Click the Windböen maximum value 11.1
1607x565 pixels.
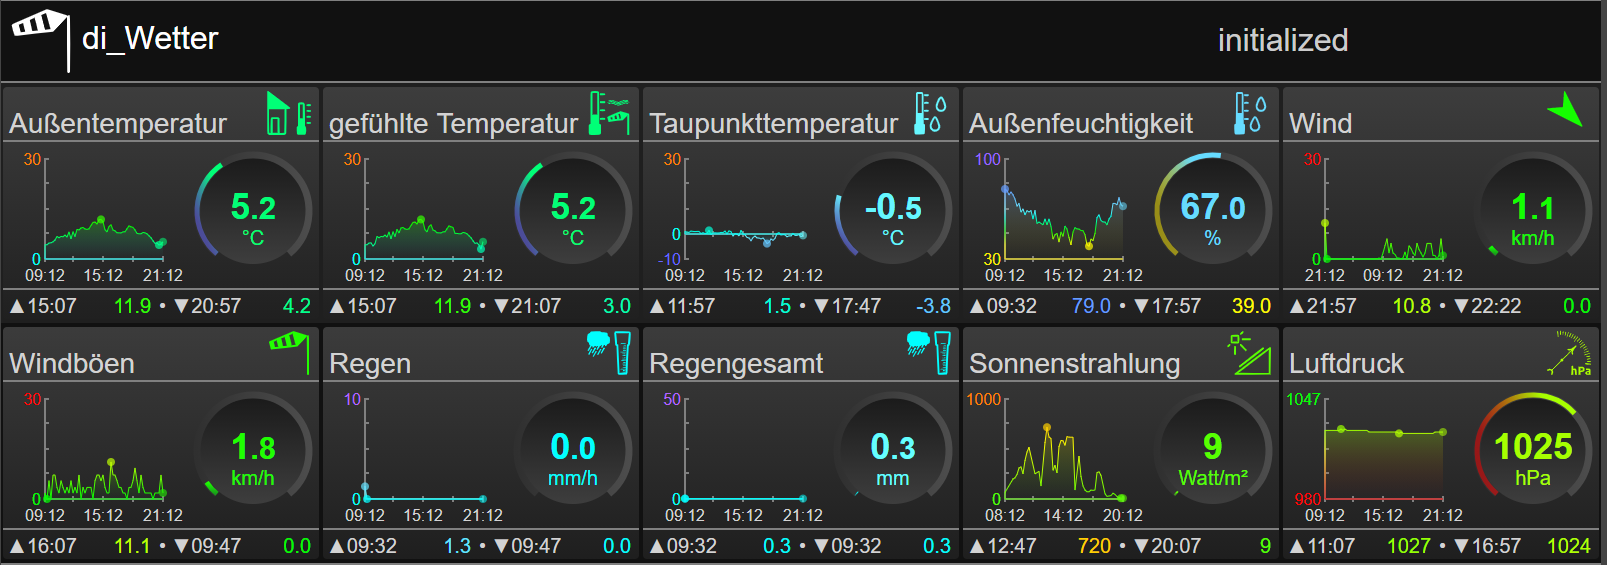pos(132,546)
